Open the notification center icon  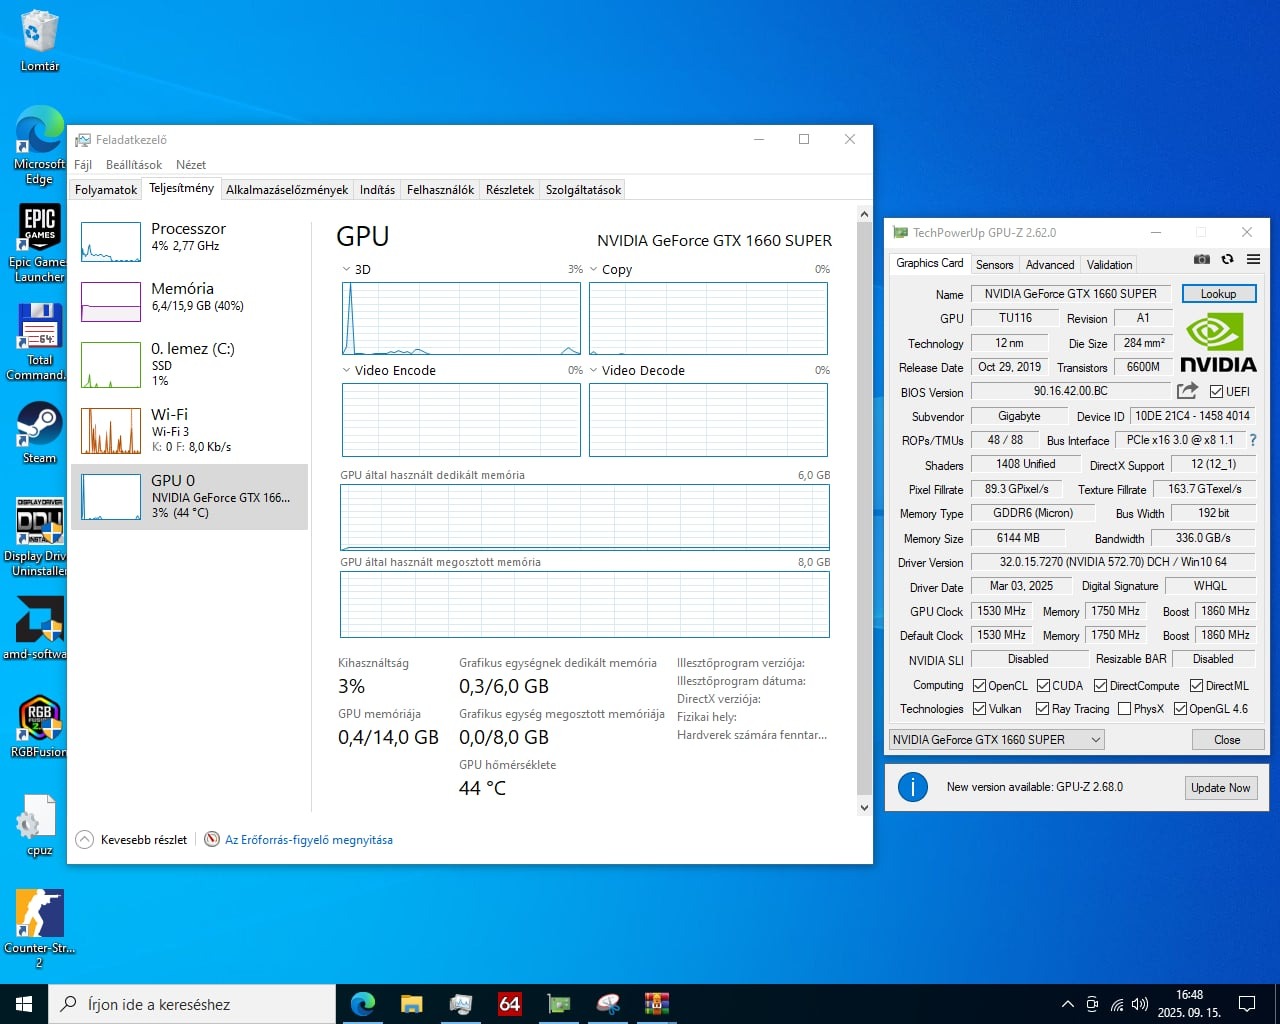point(1247,1004)
